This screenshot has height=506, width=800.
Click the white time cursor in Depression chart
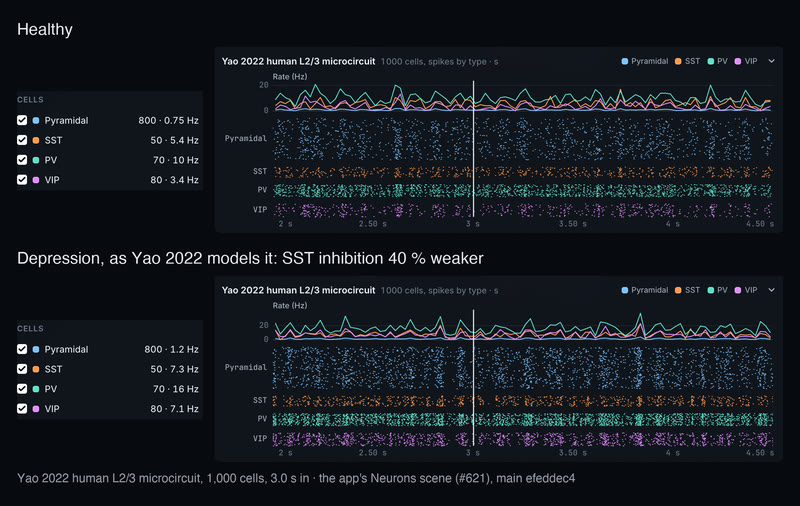point(473,377)
